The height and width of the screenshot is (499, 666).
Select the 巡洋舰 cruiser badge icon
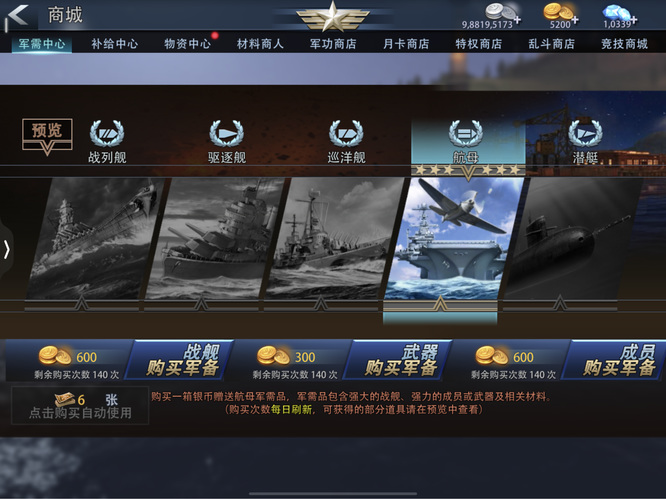(x=346, y=133)
